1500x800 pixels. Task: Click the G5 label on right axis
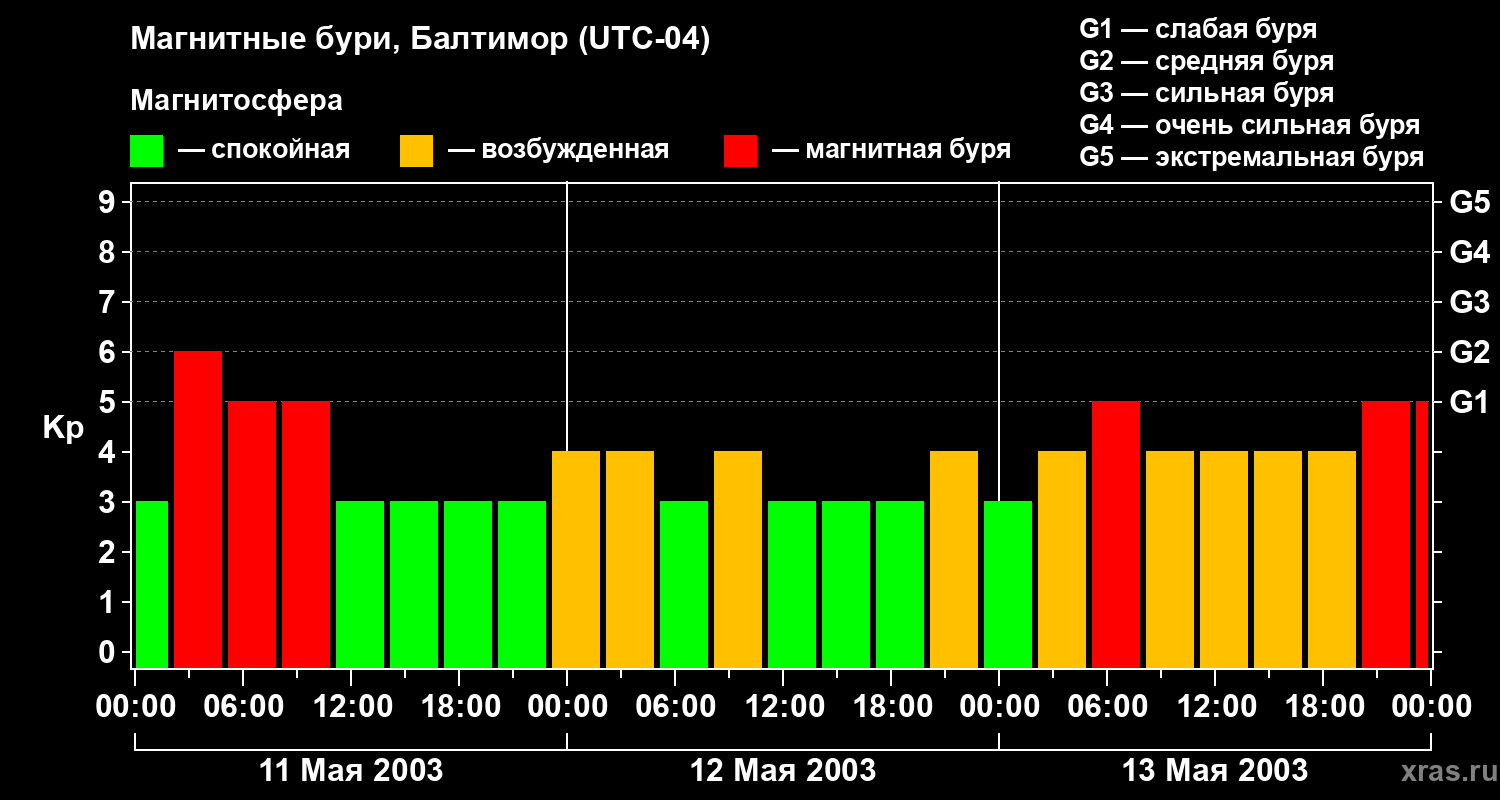pos(1469,202)
